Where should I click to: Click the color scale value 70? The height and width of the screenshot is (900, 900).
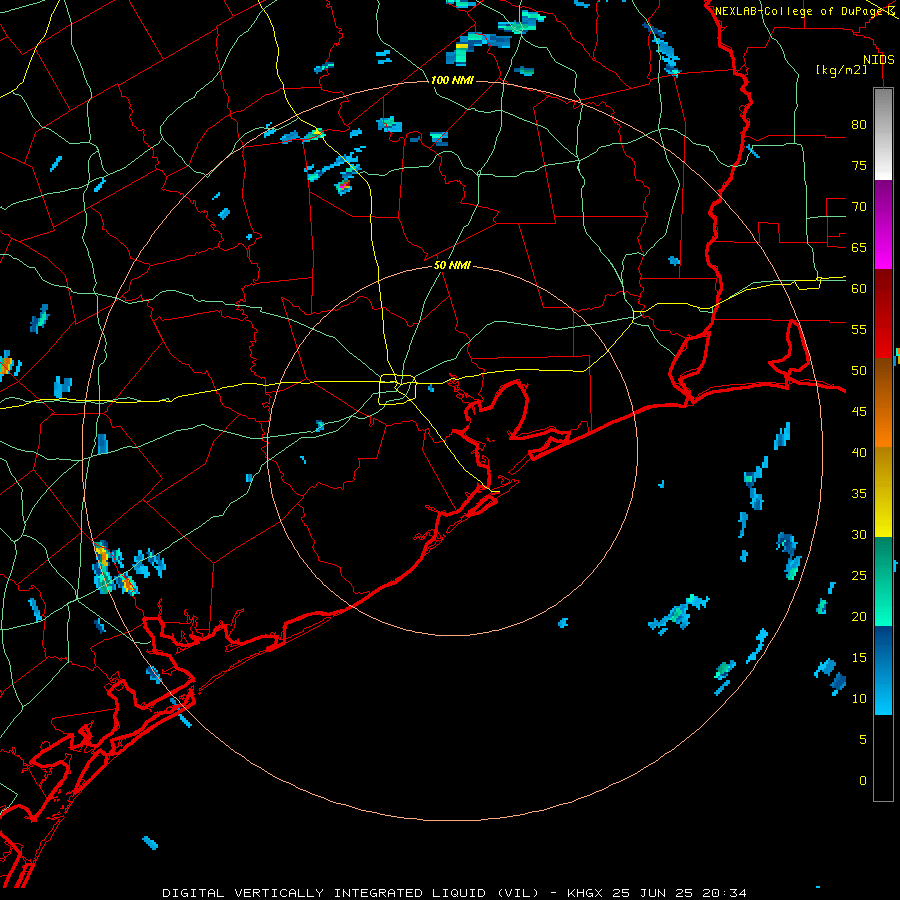[x=859, y=207]
